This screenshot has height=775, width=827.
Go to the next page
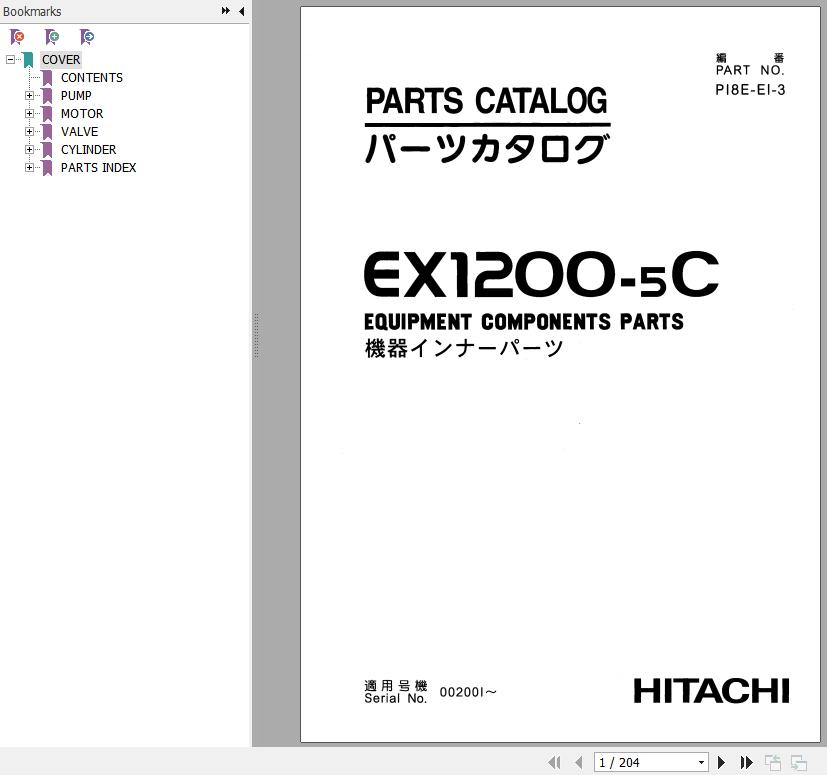(x=722, y=762)
